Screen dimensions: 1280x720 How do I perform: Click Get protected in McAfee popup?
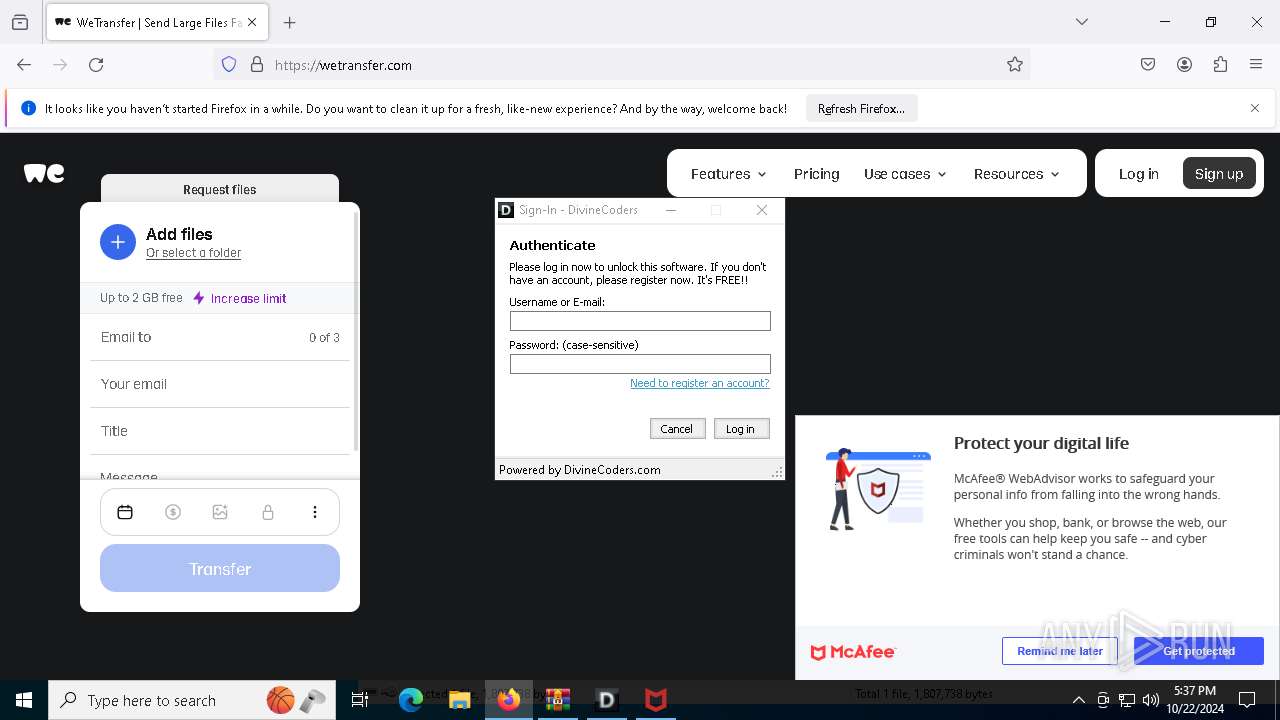pos(1199,651)
